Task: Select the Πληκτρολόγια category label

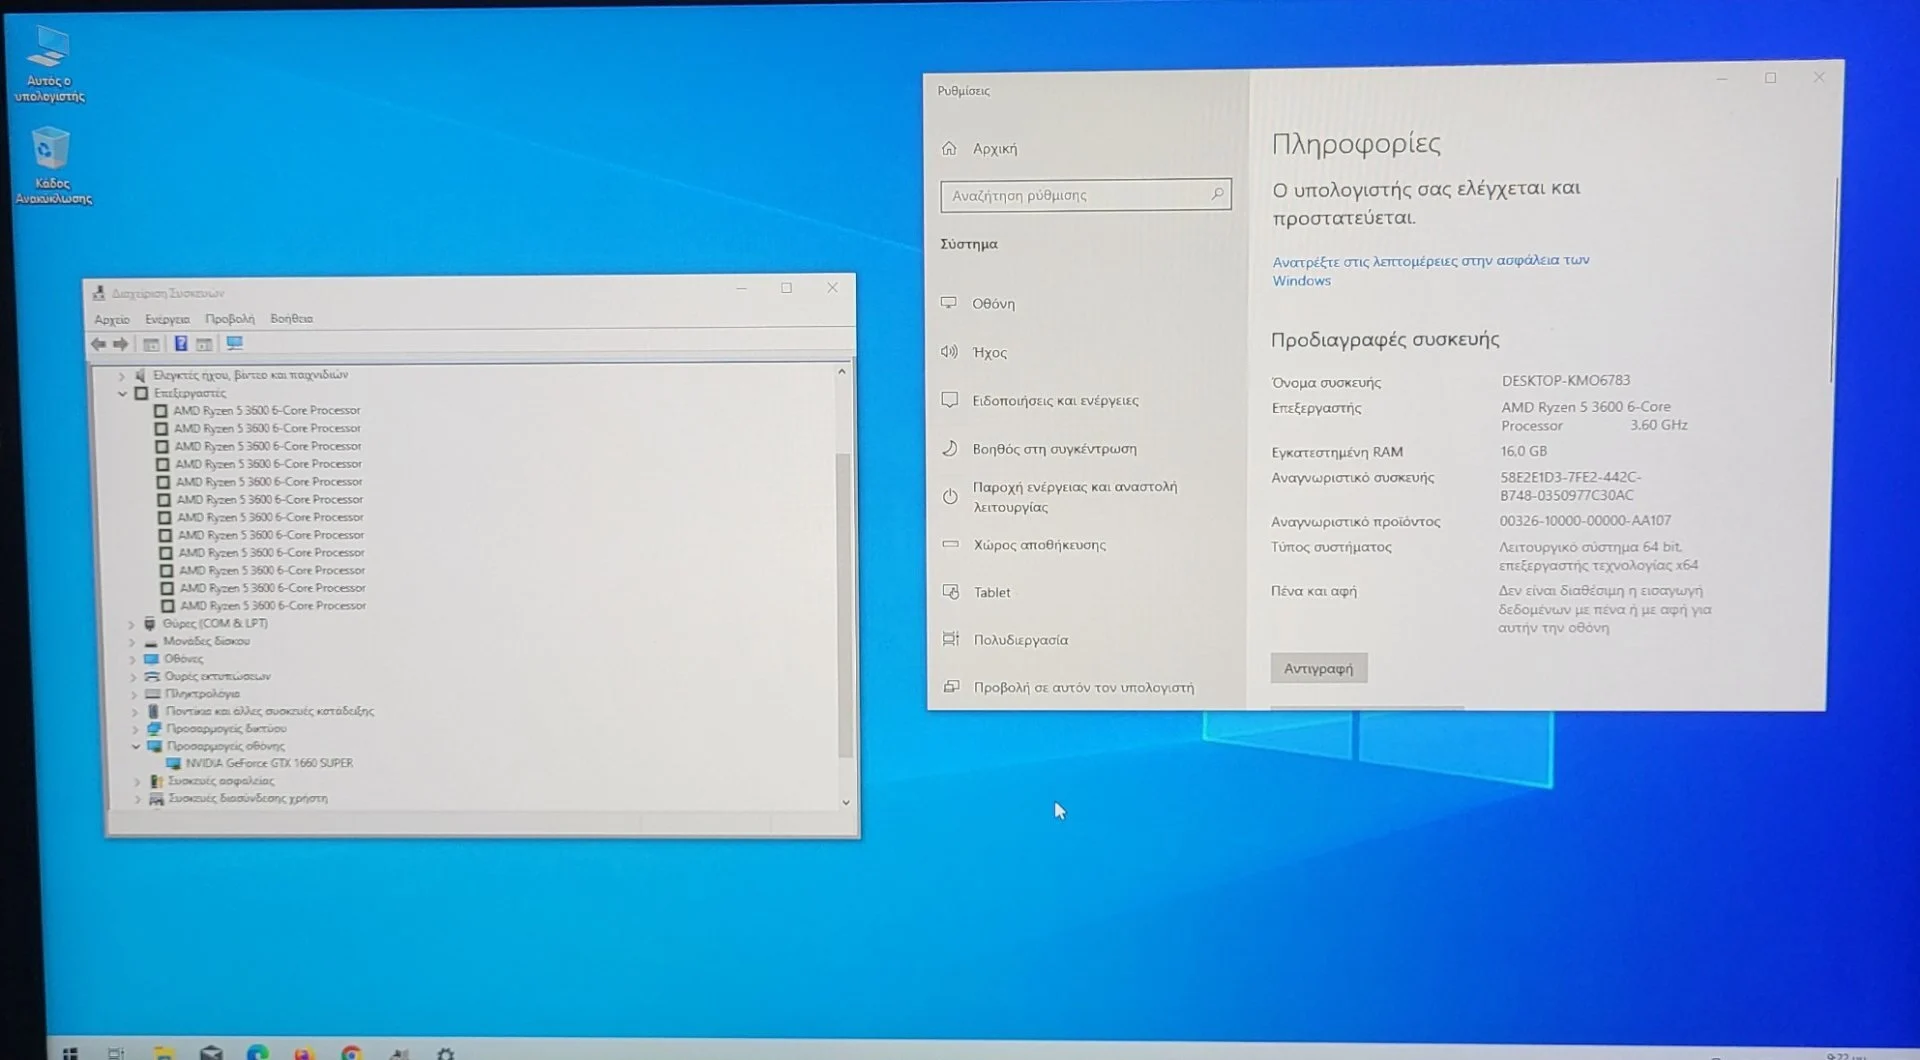Action: [x=202, y=693]
